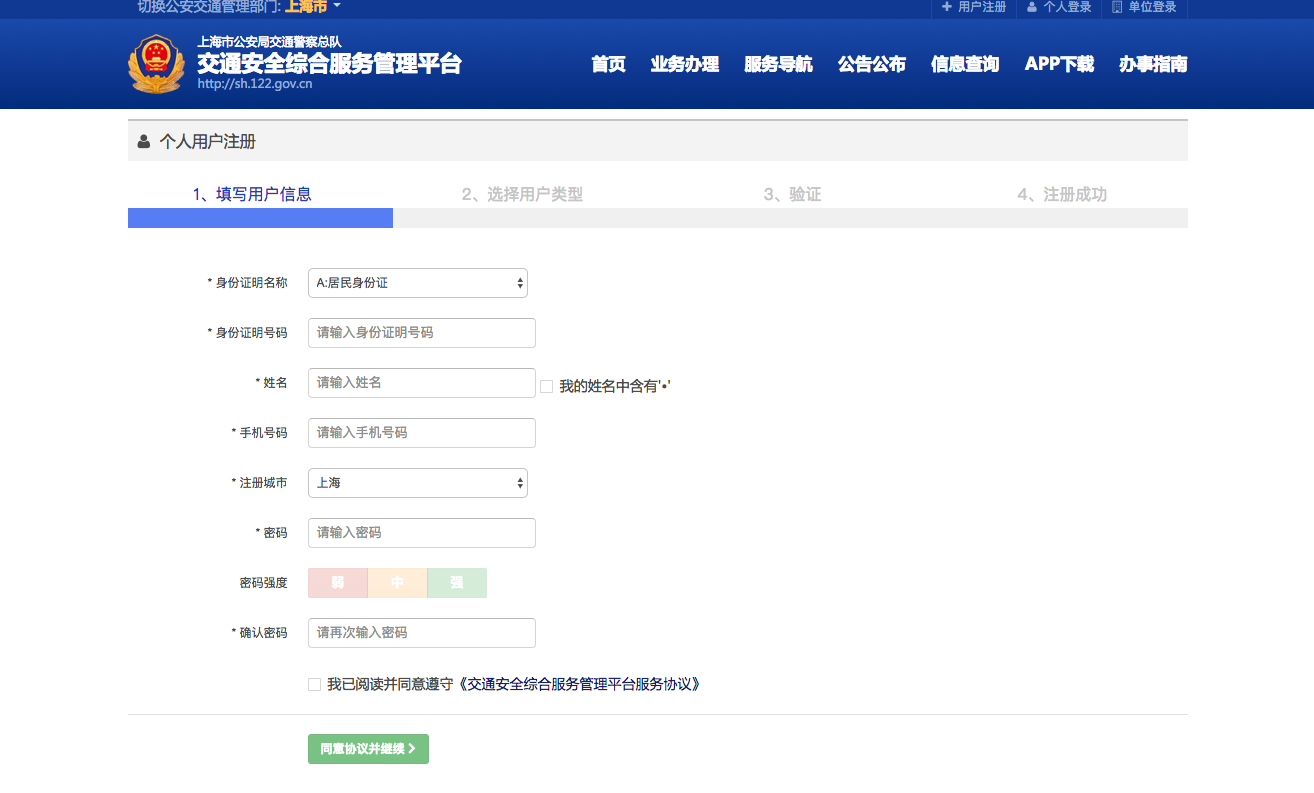Click the 强 password strength indicator
The width and height of the screenshot is (1314, 793).
(x=457, y=583)
